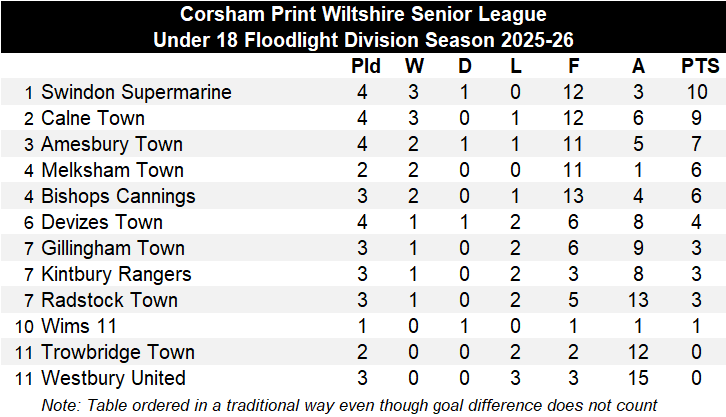Viewport: 726px width, 417px height.
Task: Click the Amesbury Town team name
Action: click(x=112, y=144)
